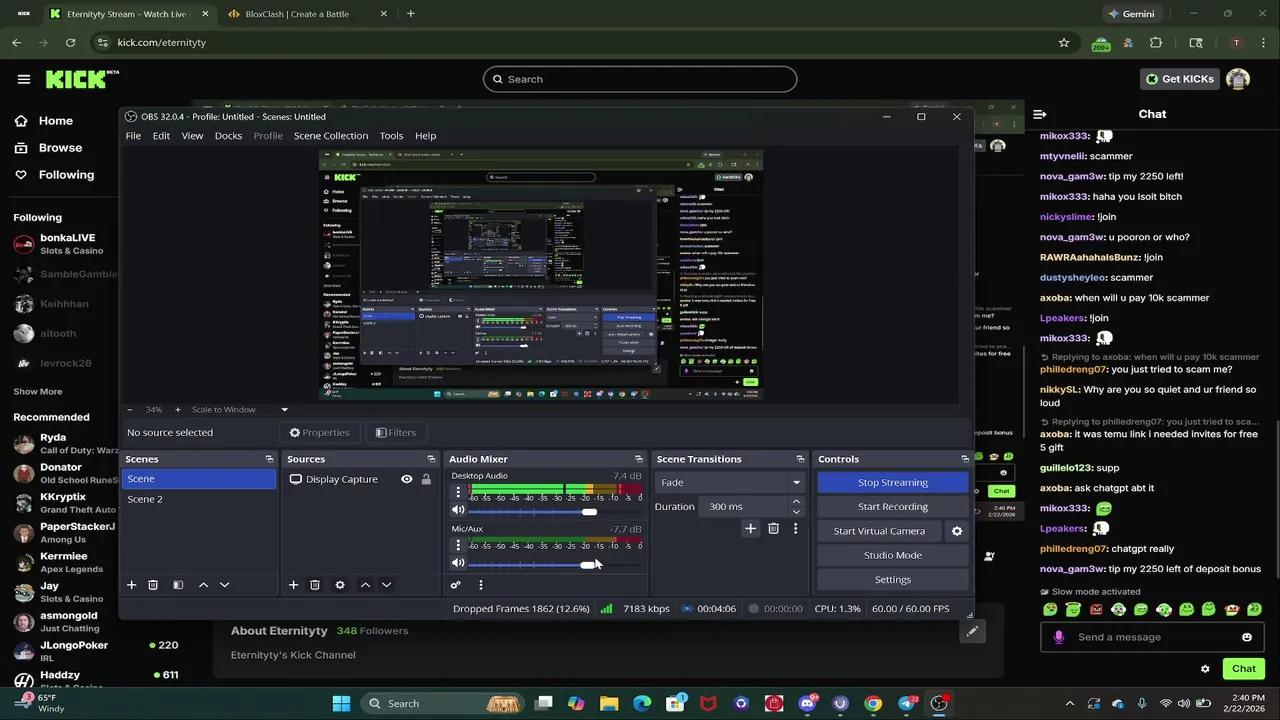The height and width of the screenshot is (720, 1280).
Task: Open preview scaling dropdown Scale to Window
Action: click(240, 410)
